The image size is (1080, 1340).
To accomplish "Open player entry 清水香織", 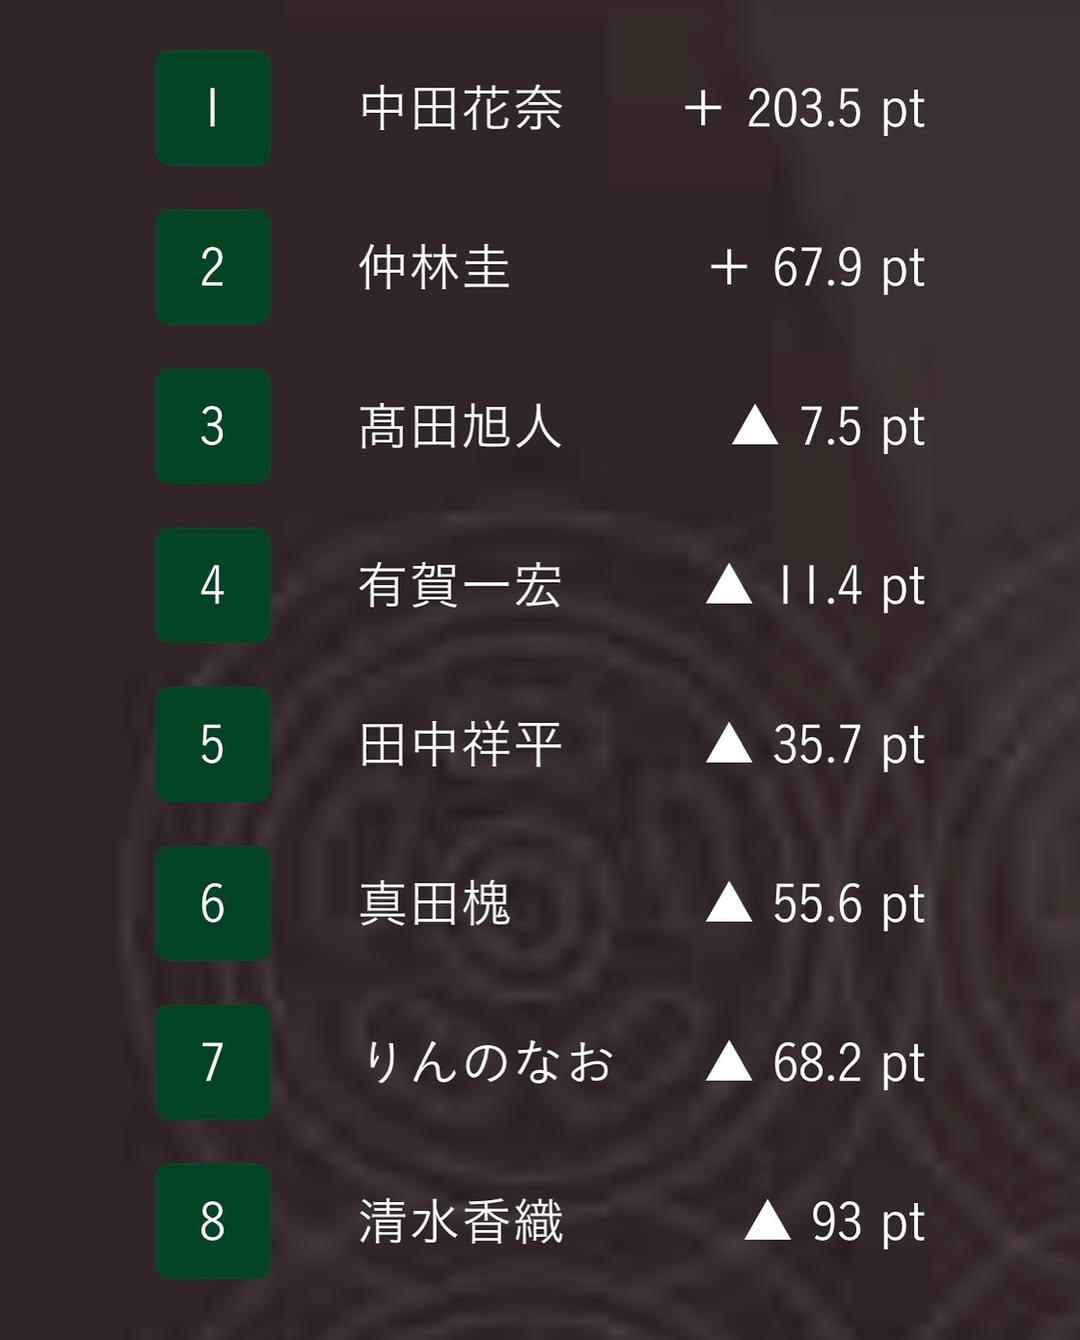I will coord(461,1221).
